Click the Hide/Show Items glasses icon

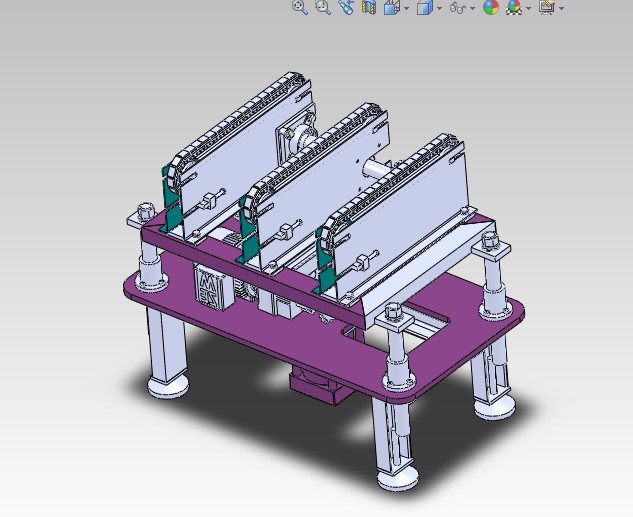[x=458, y=8]
